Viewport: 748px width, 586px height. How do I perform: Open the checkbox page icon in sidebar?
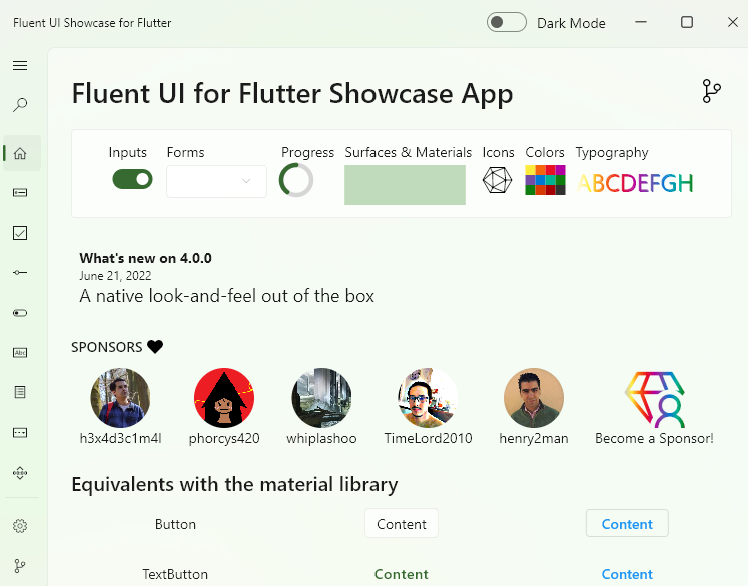point(20,233)
